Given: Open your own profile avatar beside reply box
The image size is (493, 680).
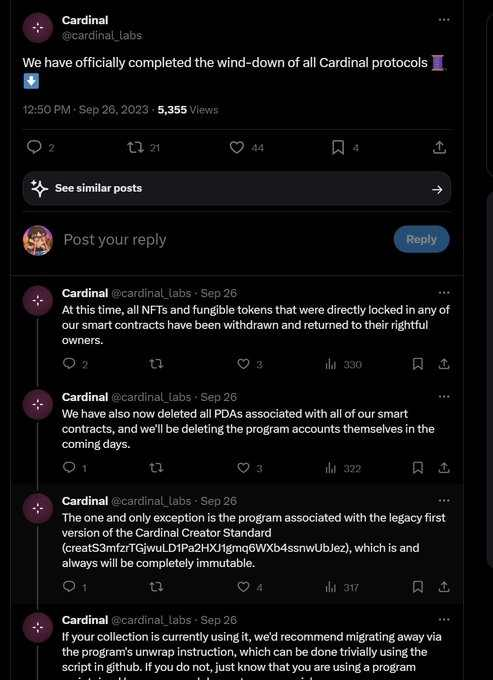Looking at the screenshot, I should pos(38,240).
